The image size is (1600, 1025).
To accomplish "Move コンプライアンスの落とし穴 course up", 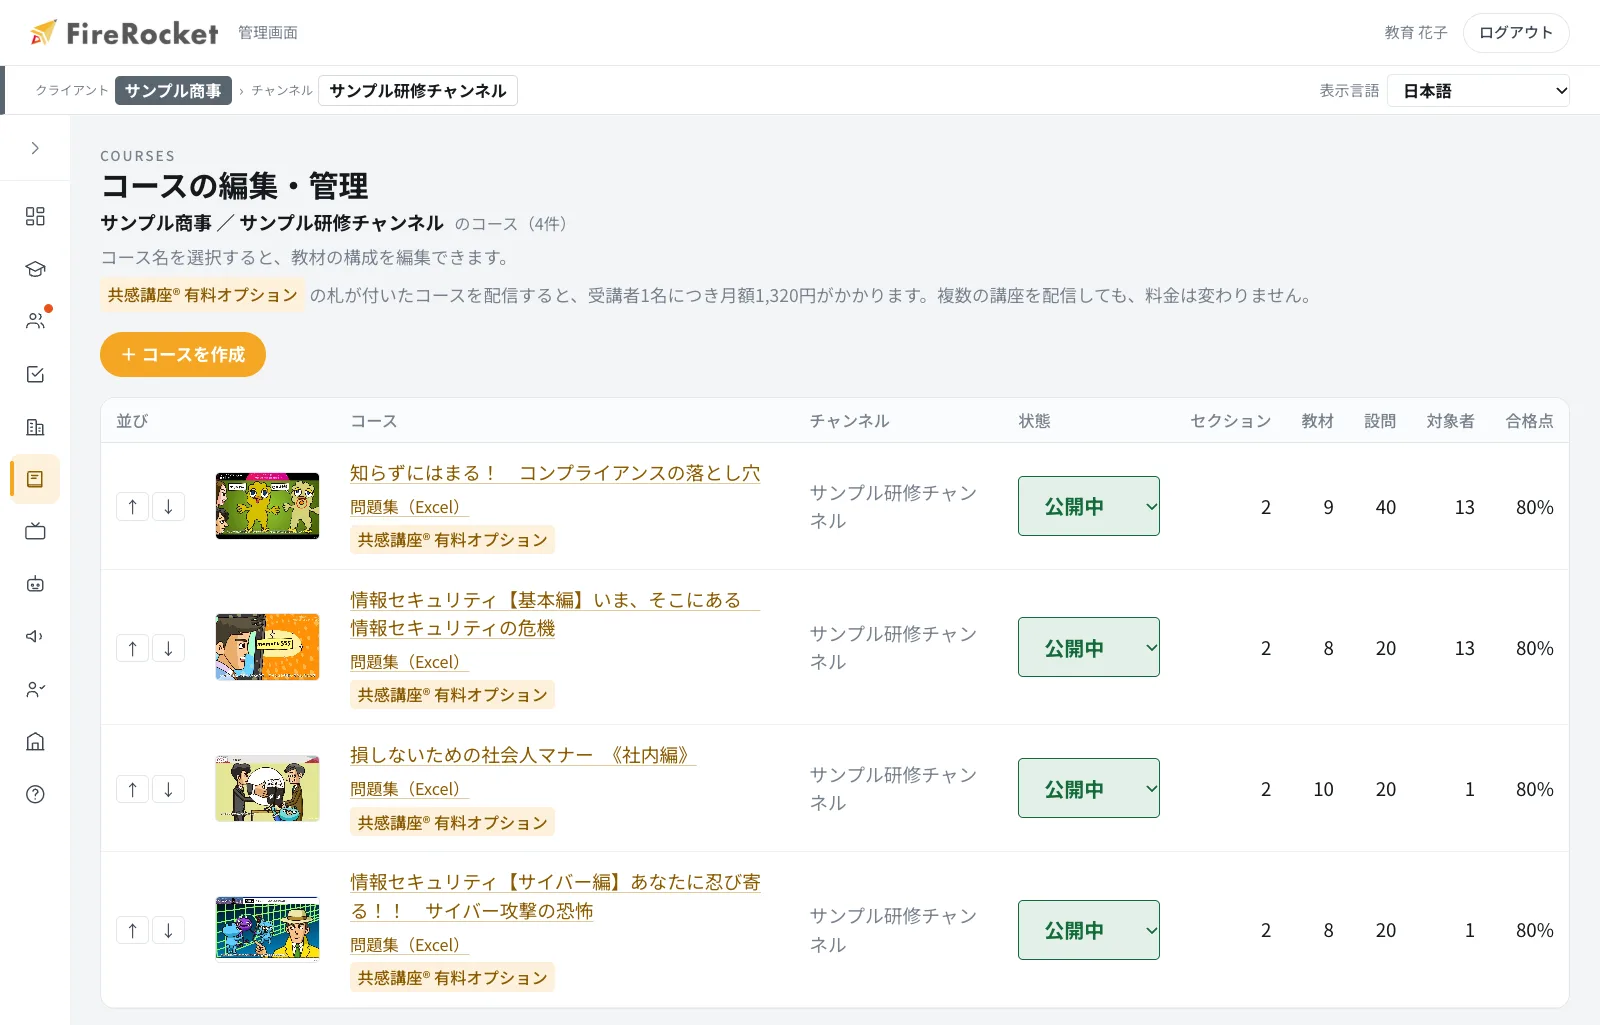I will tap(132, 507).
